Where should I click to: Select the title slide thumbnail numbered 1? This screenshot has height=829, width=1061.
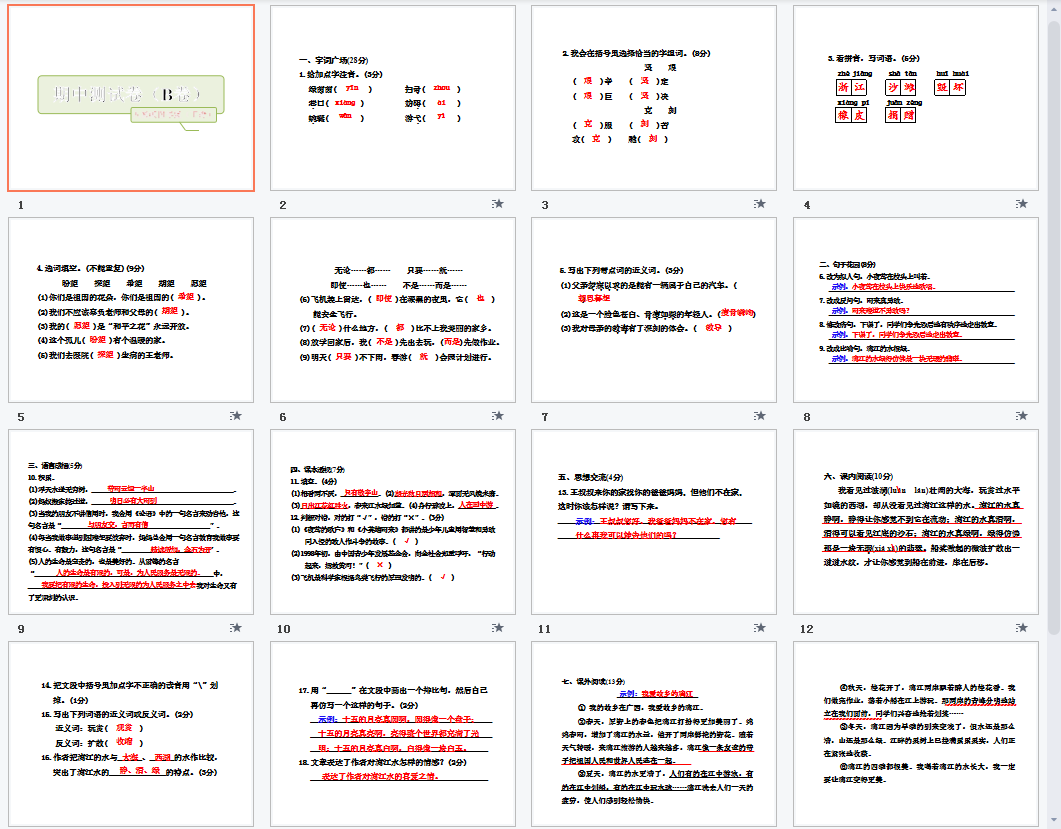pyautogui.click(x=131, y=98)
